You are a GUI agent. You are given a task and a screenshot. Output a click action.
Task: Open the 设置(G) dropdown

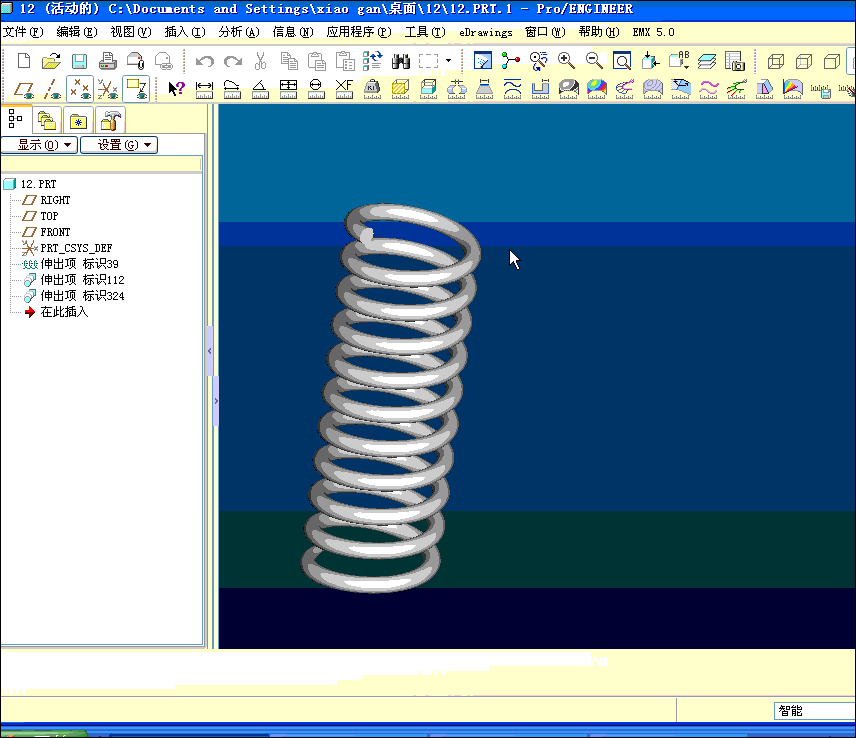point(119,145)
